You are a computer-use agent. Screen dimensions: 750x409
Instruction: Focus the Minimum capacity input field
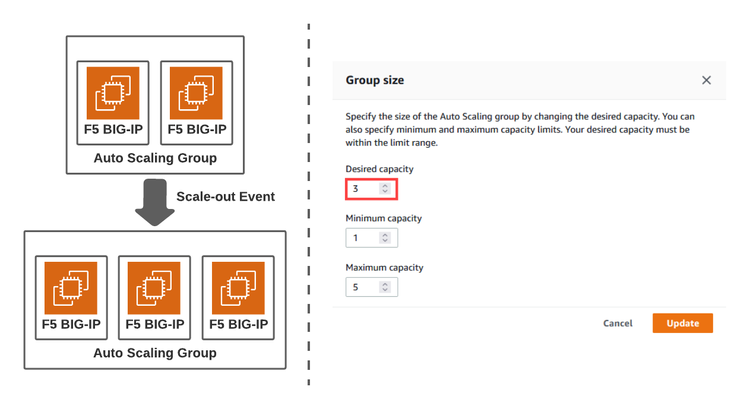[371, 238]
